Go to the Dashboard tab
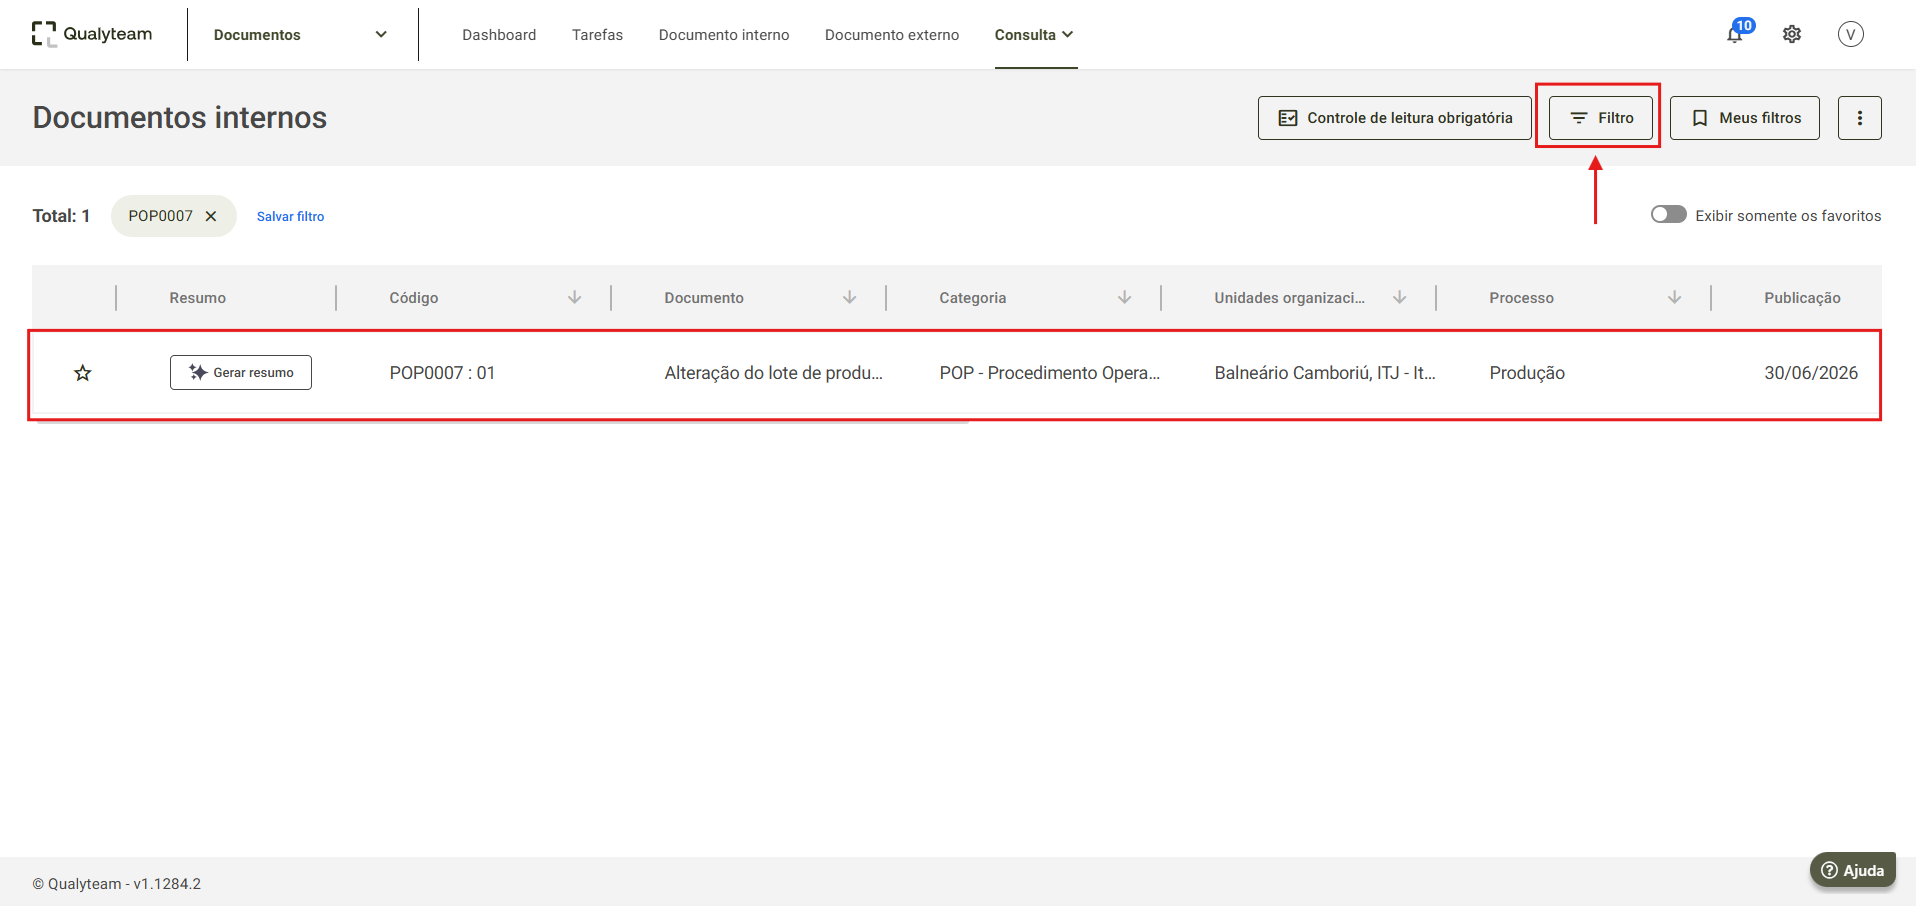Image resolution: width=1916 pixels, height=906 pixels. 499,35
